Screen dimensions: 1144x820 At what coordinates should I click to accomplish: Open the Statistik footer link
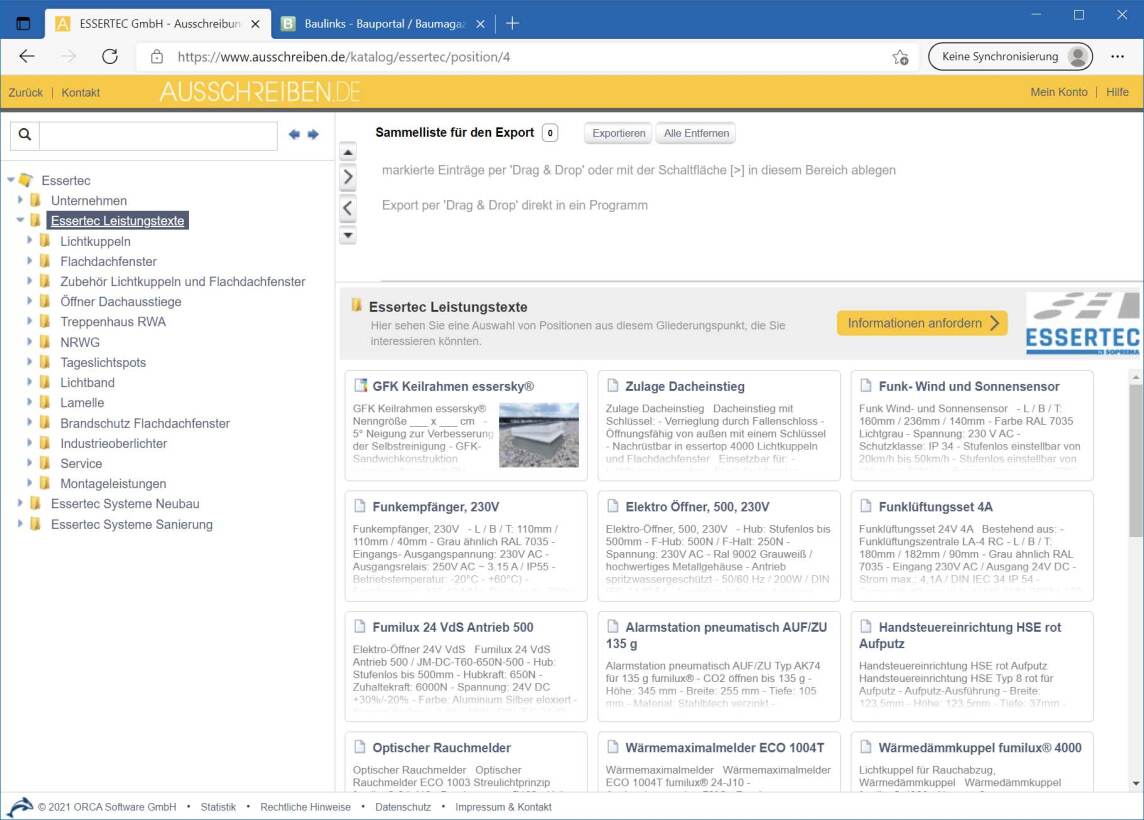[x=218, y=807]
